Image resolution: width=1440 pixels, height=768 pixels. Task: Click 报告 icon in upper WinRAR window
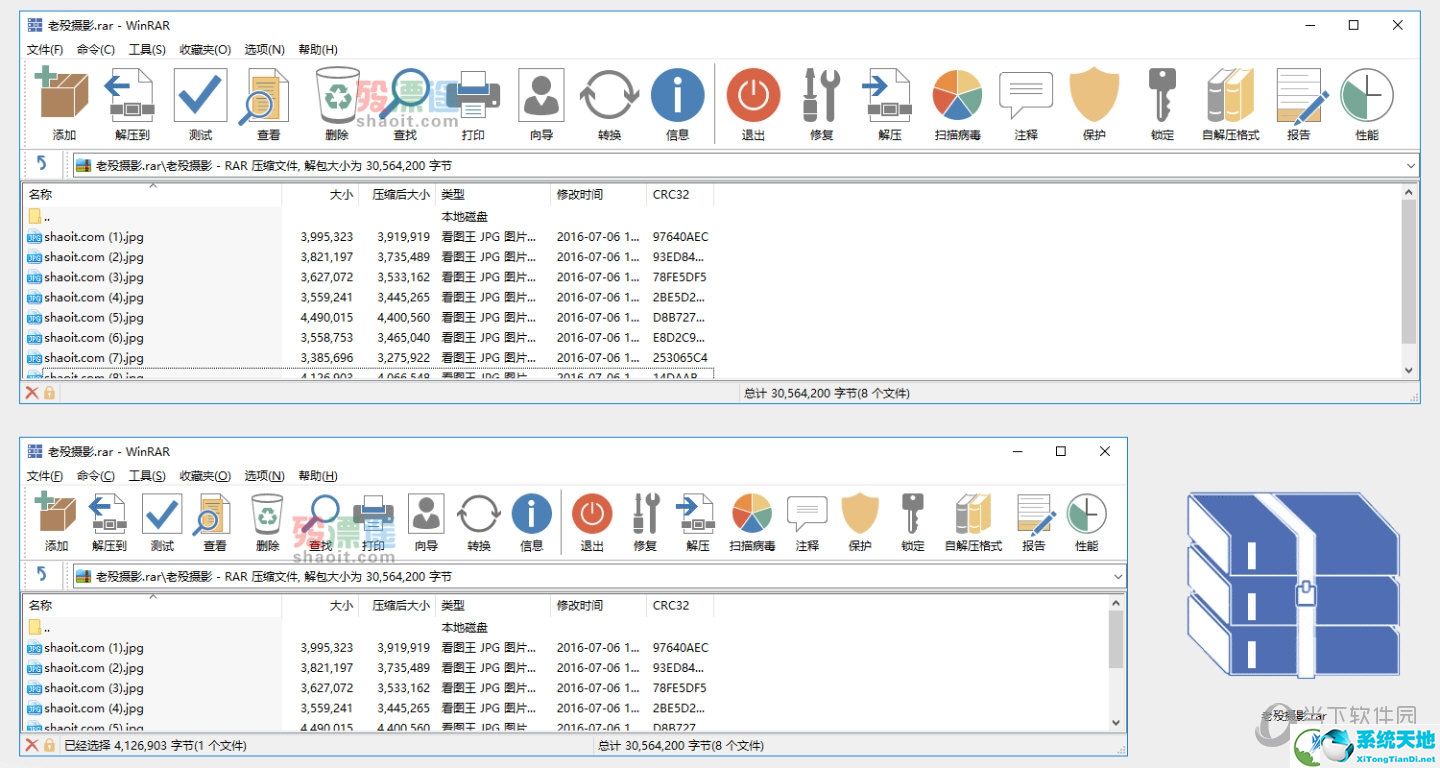click(x=1300, y=97)
